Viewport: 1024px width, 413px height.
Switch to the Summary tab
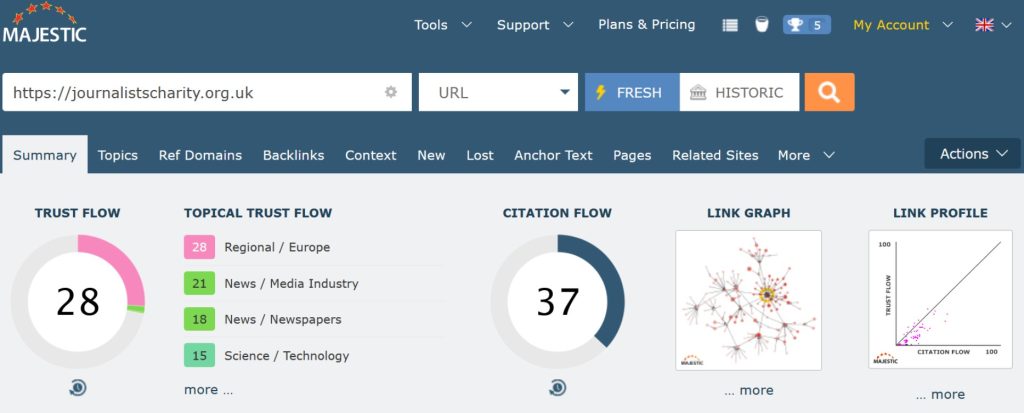tap(44, 156)
